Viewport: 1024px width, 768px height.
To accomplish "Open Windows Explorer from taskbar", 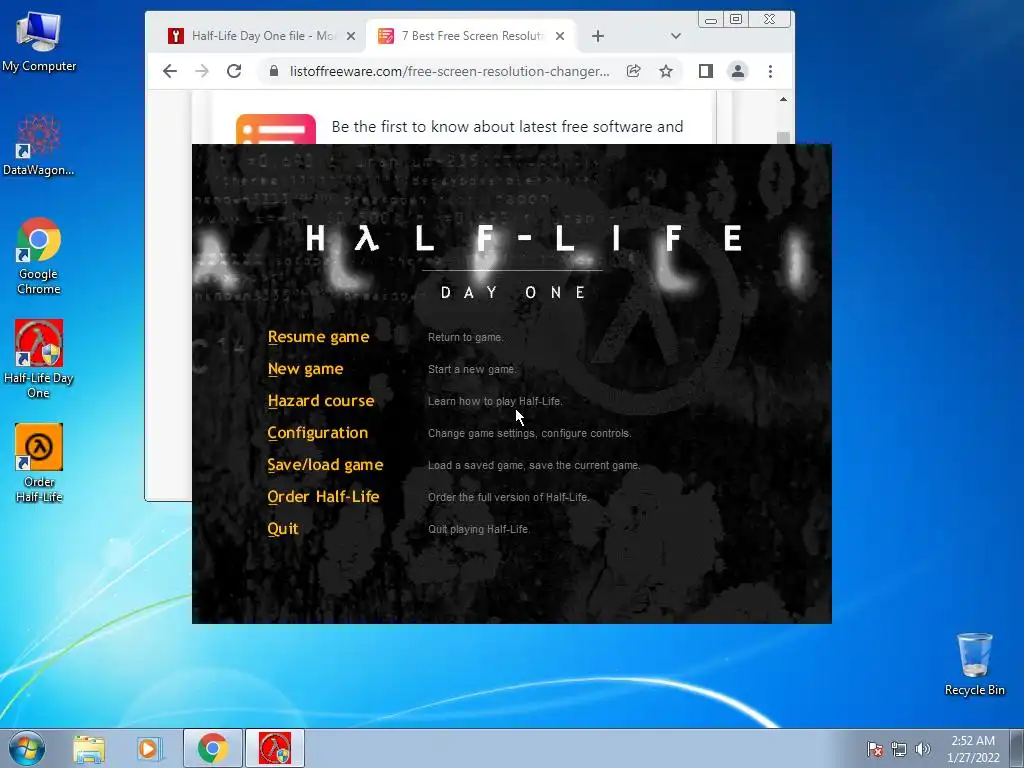I will [x=89, y=748].
